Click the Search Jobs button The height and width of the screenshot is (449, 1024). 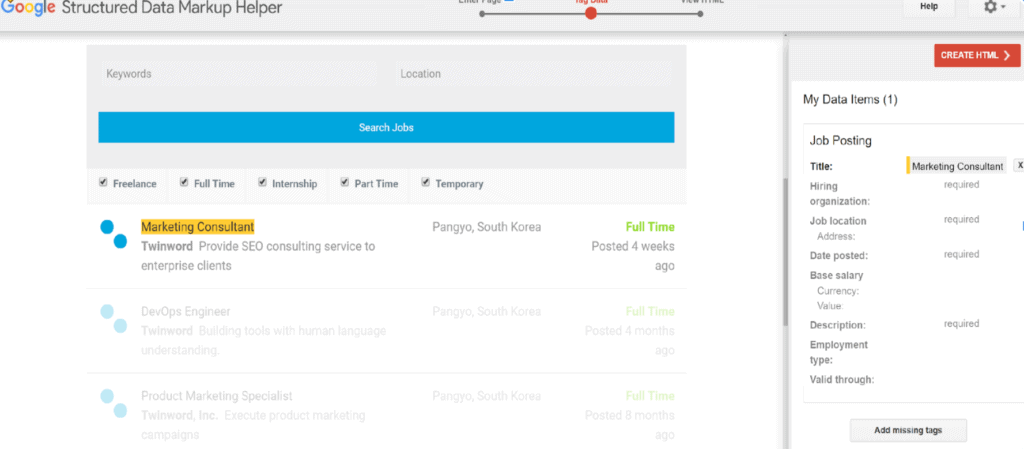386,127
